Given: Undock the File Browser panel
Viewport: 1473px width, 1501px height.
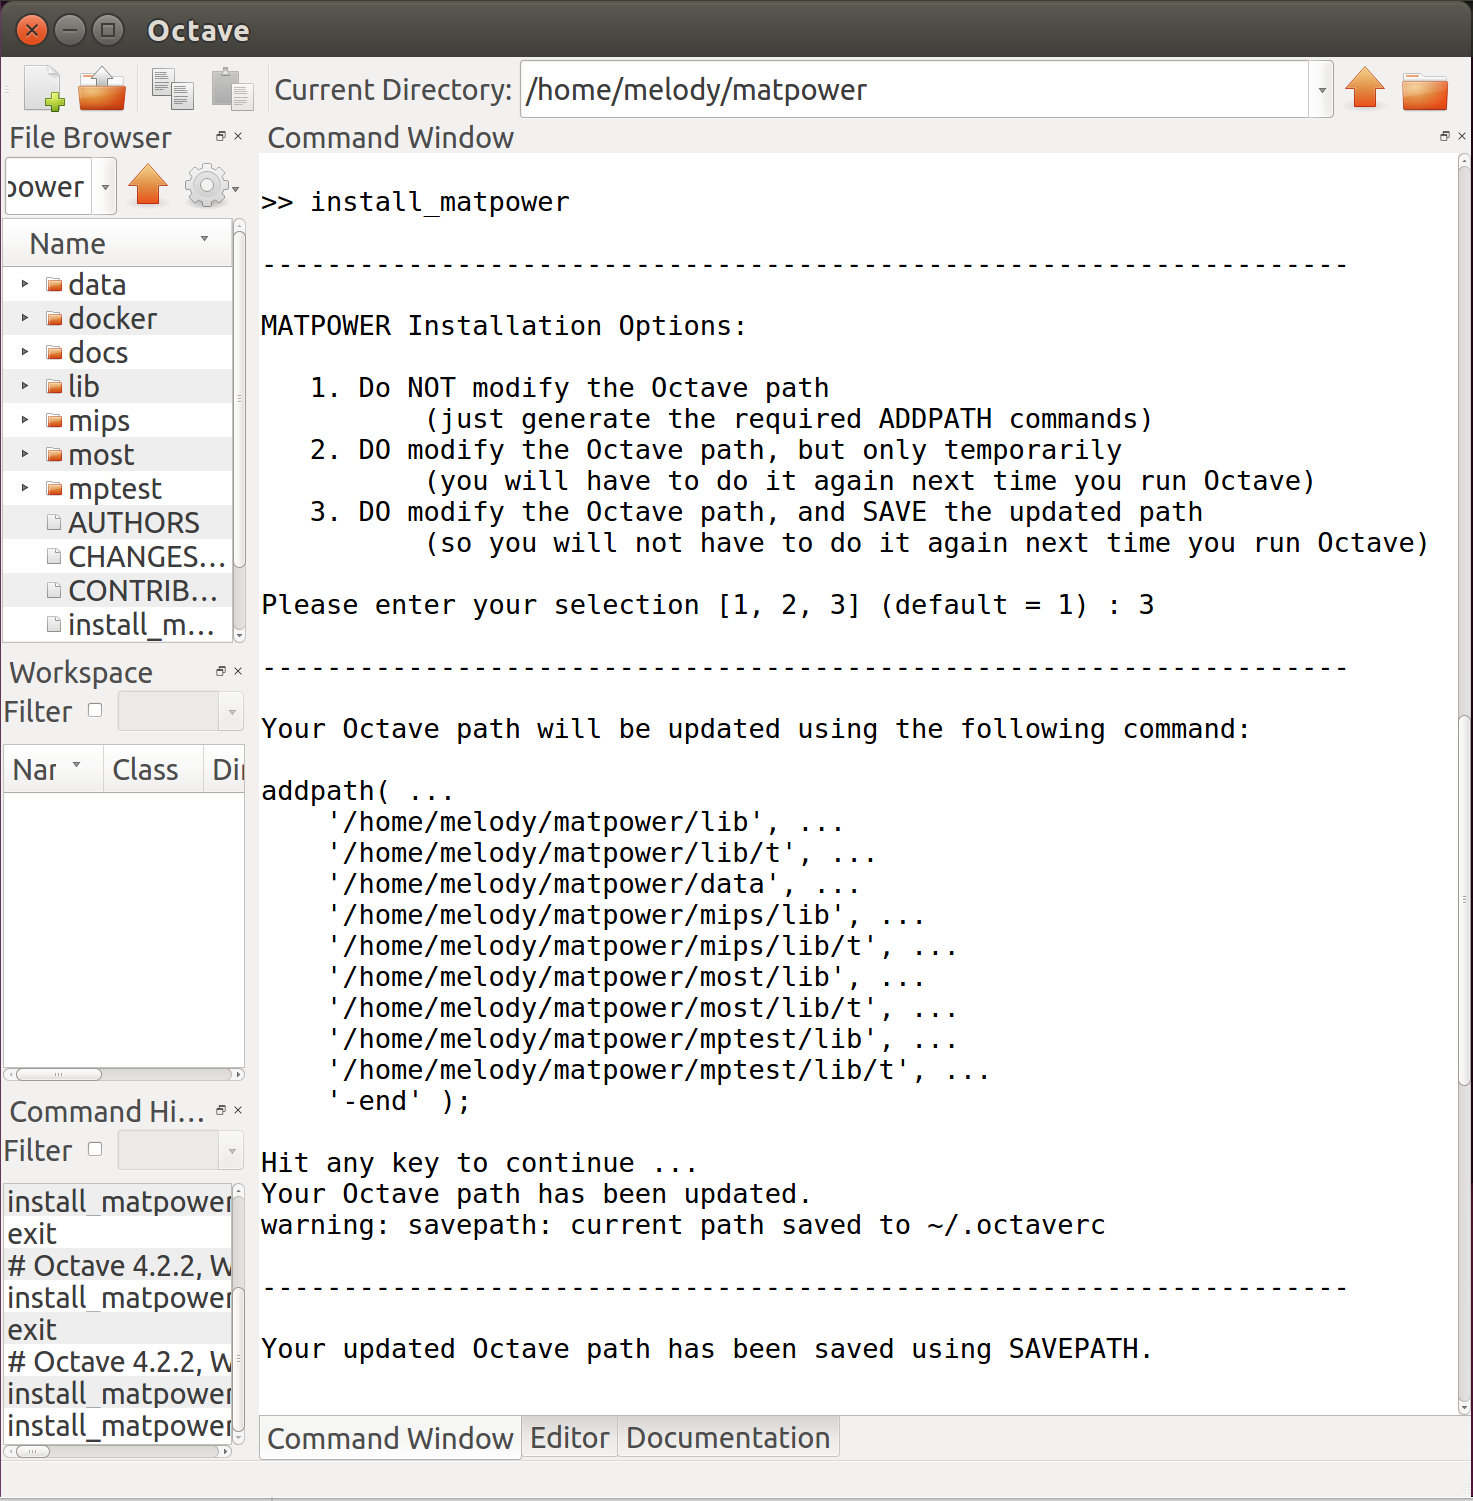Looking at the screenshot, I should 221,136.
